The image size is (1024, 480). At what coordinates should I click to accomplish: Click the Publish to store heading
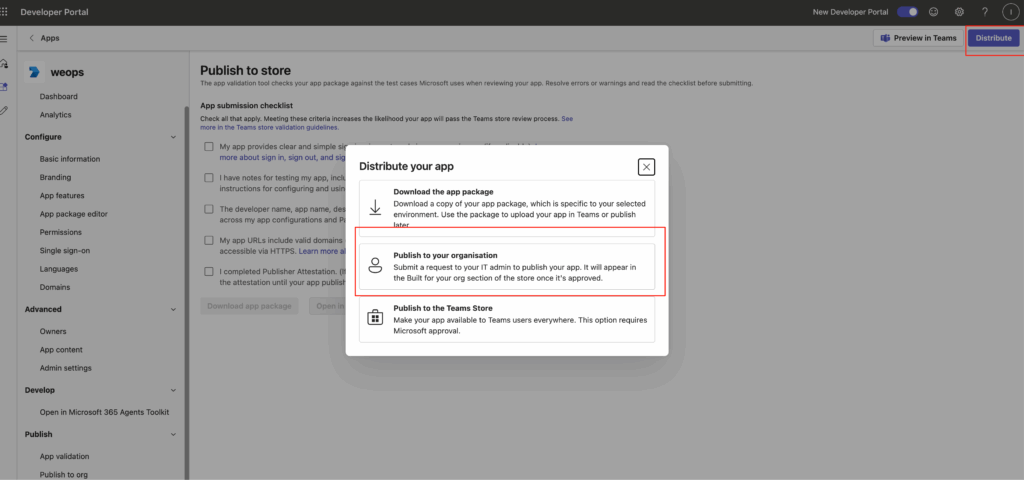(246, 71)
